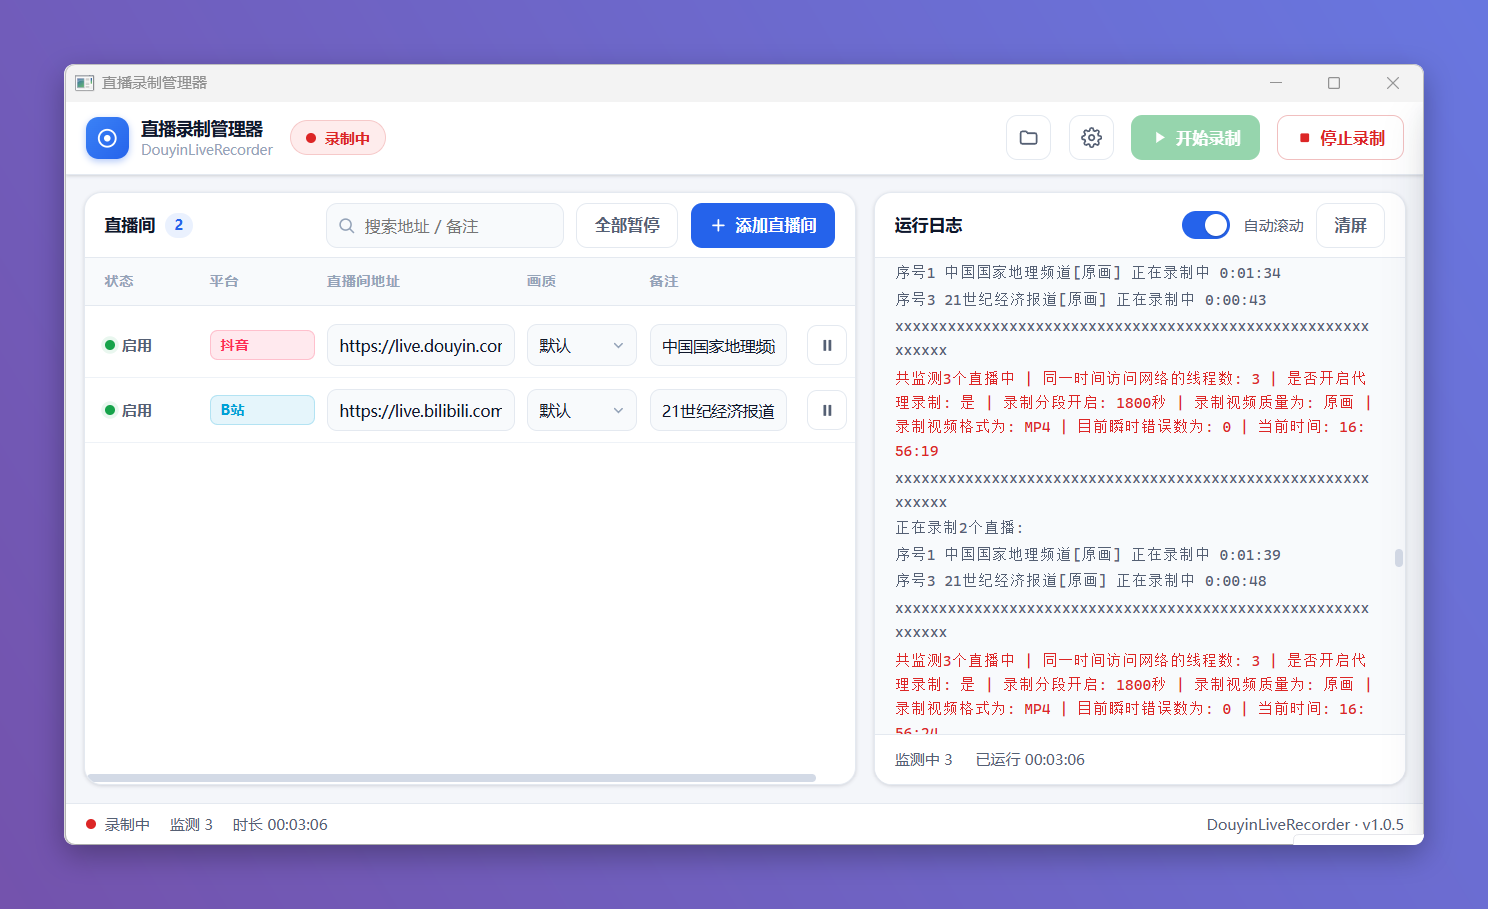Click the 开始录制 button
This screenshot has width=1488, height=909.
point(1195,138)
